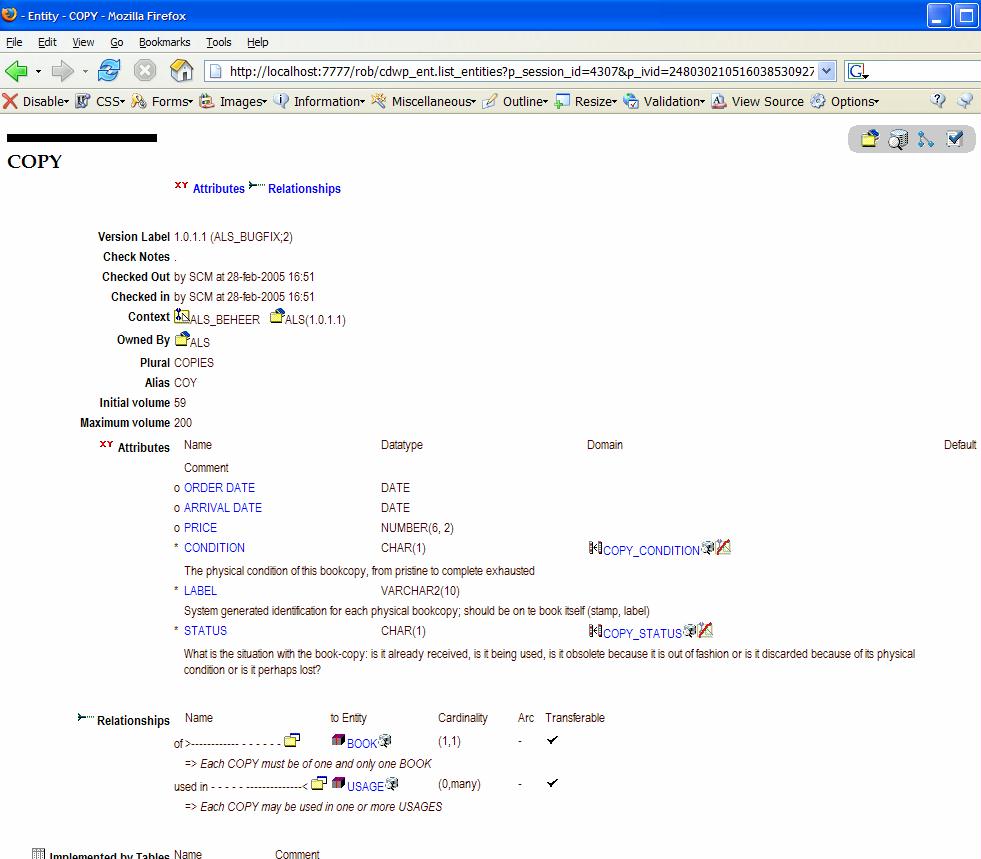981x859 pixels.
Task: Click the folder icon in the Owned By row
Action: click(x=182, y=338)
